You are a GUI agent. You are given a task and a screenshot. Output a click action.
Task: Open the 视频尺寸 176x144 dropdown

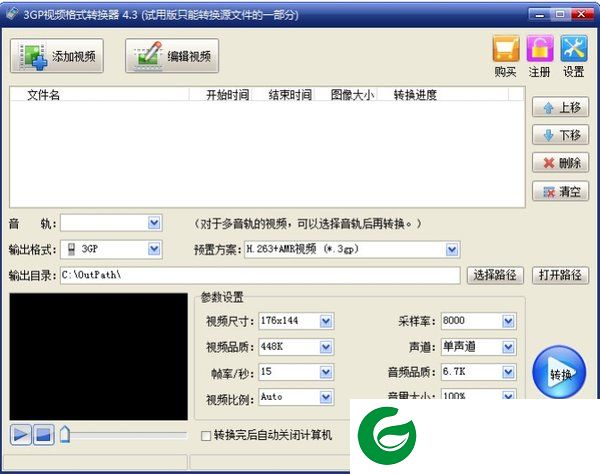click(x=326, y=321)
